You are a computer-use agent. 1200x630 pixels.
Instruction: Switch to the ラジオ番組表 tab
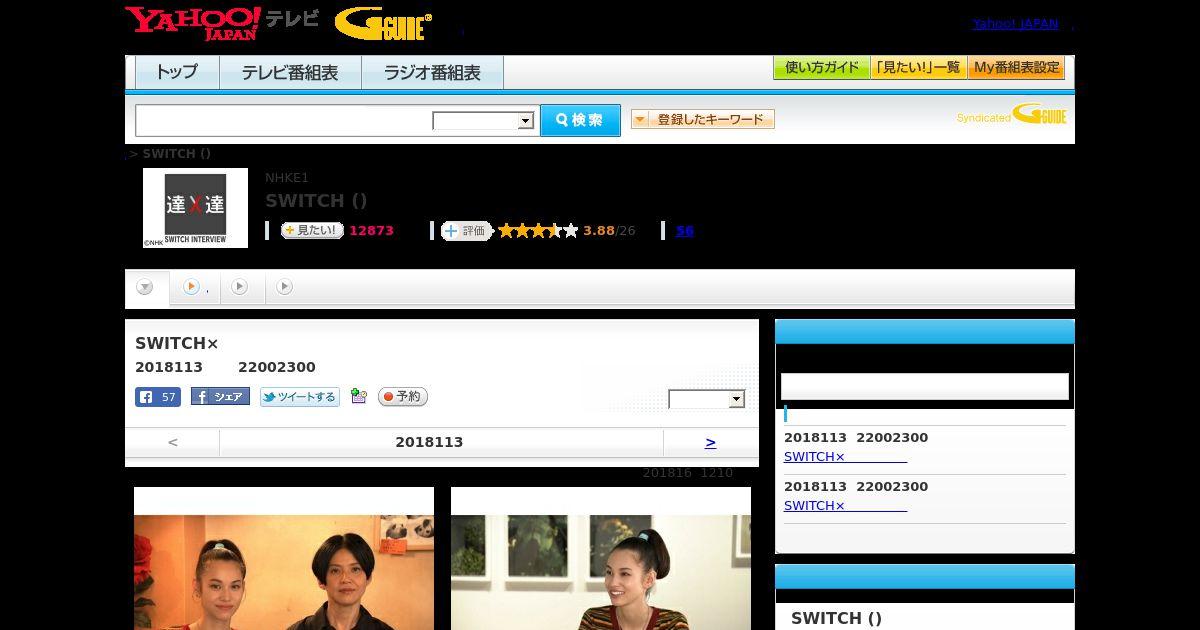click(432, 72)
